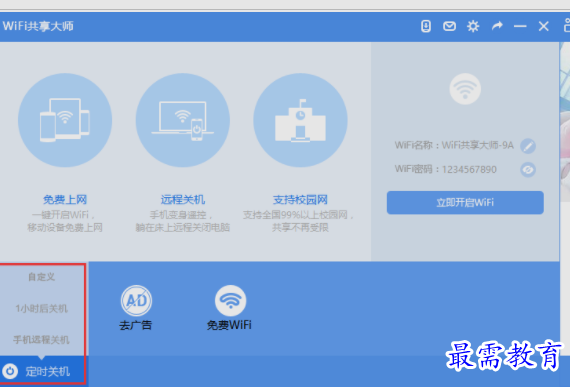Click the 定时关机 power icon
The width and height of the screenshot is (570, 387).
pyautogui.click(x=10, y=371)
